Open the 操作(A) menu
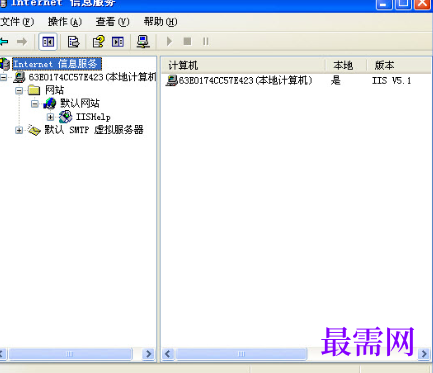Image resolution: width=433 pixels, height=373 pixels. (65, 22)
